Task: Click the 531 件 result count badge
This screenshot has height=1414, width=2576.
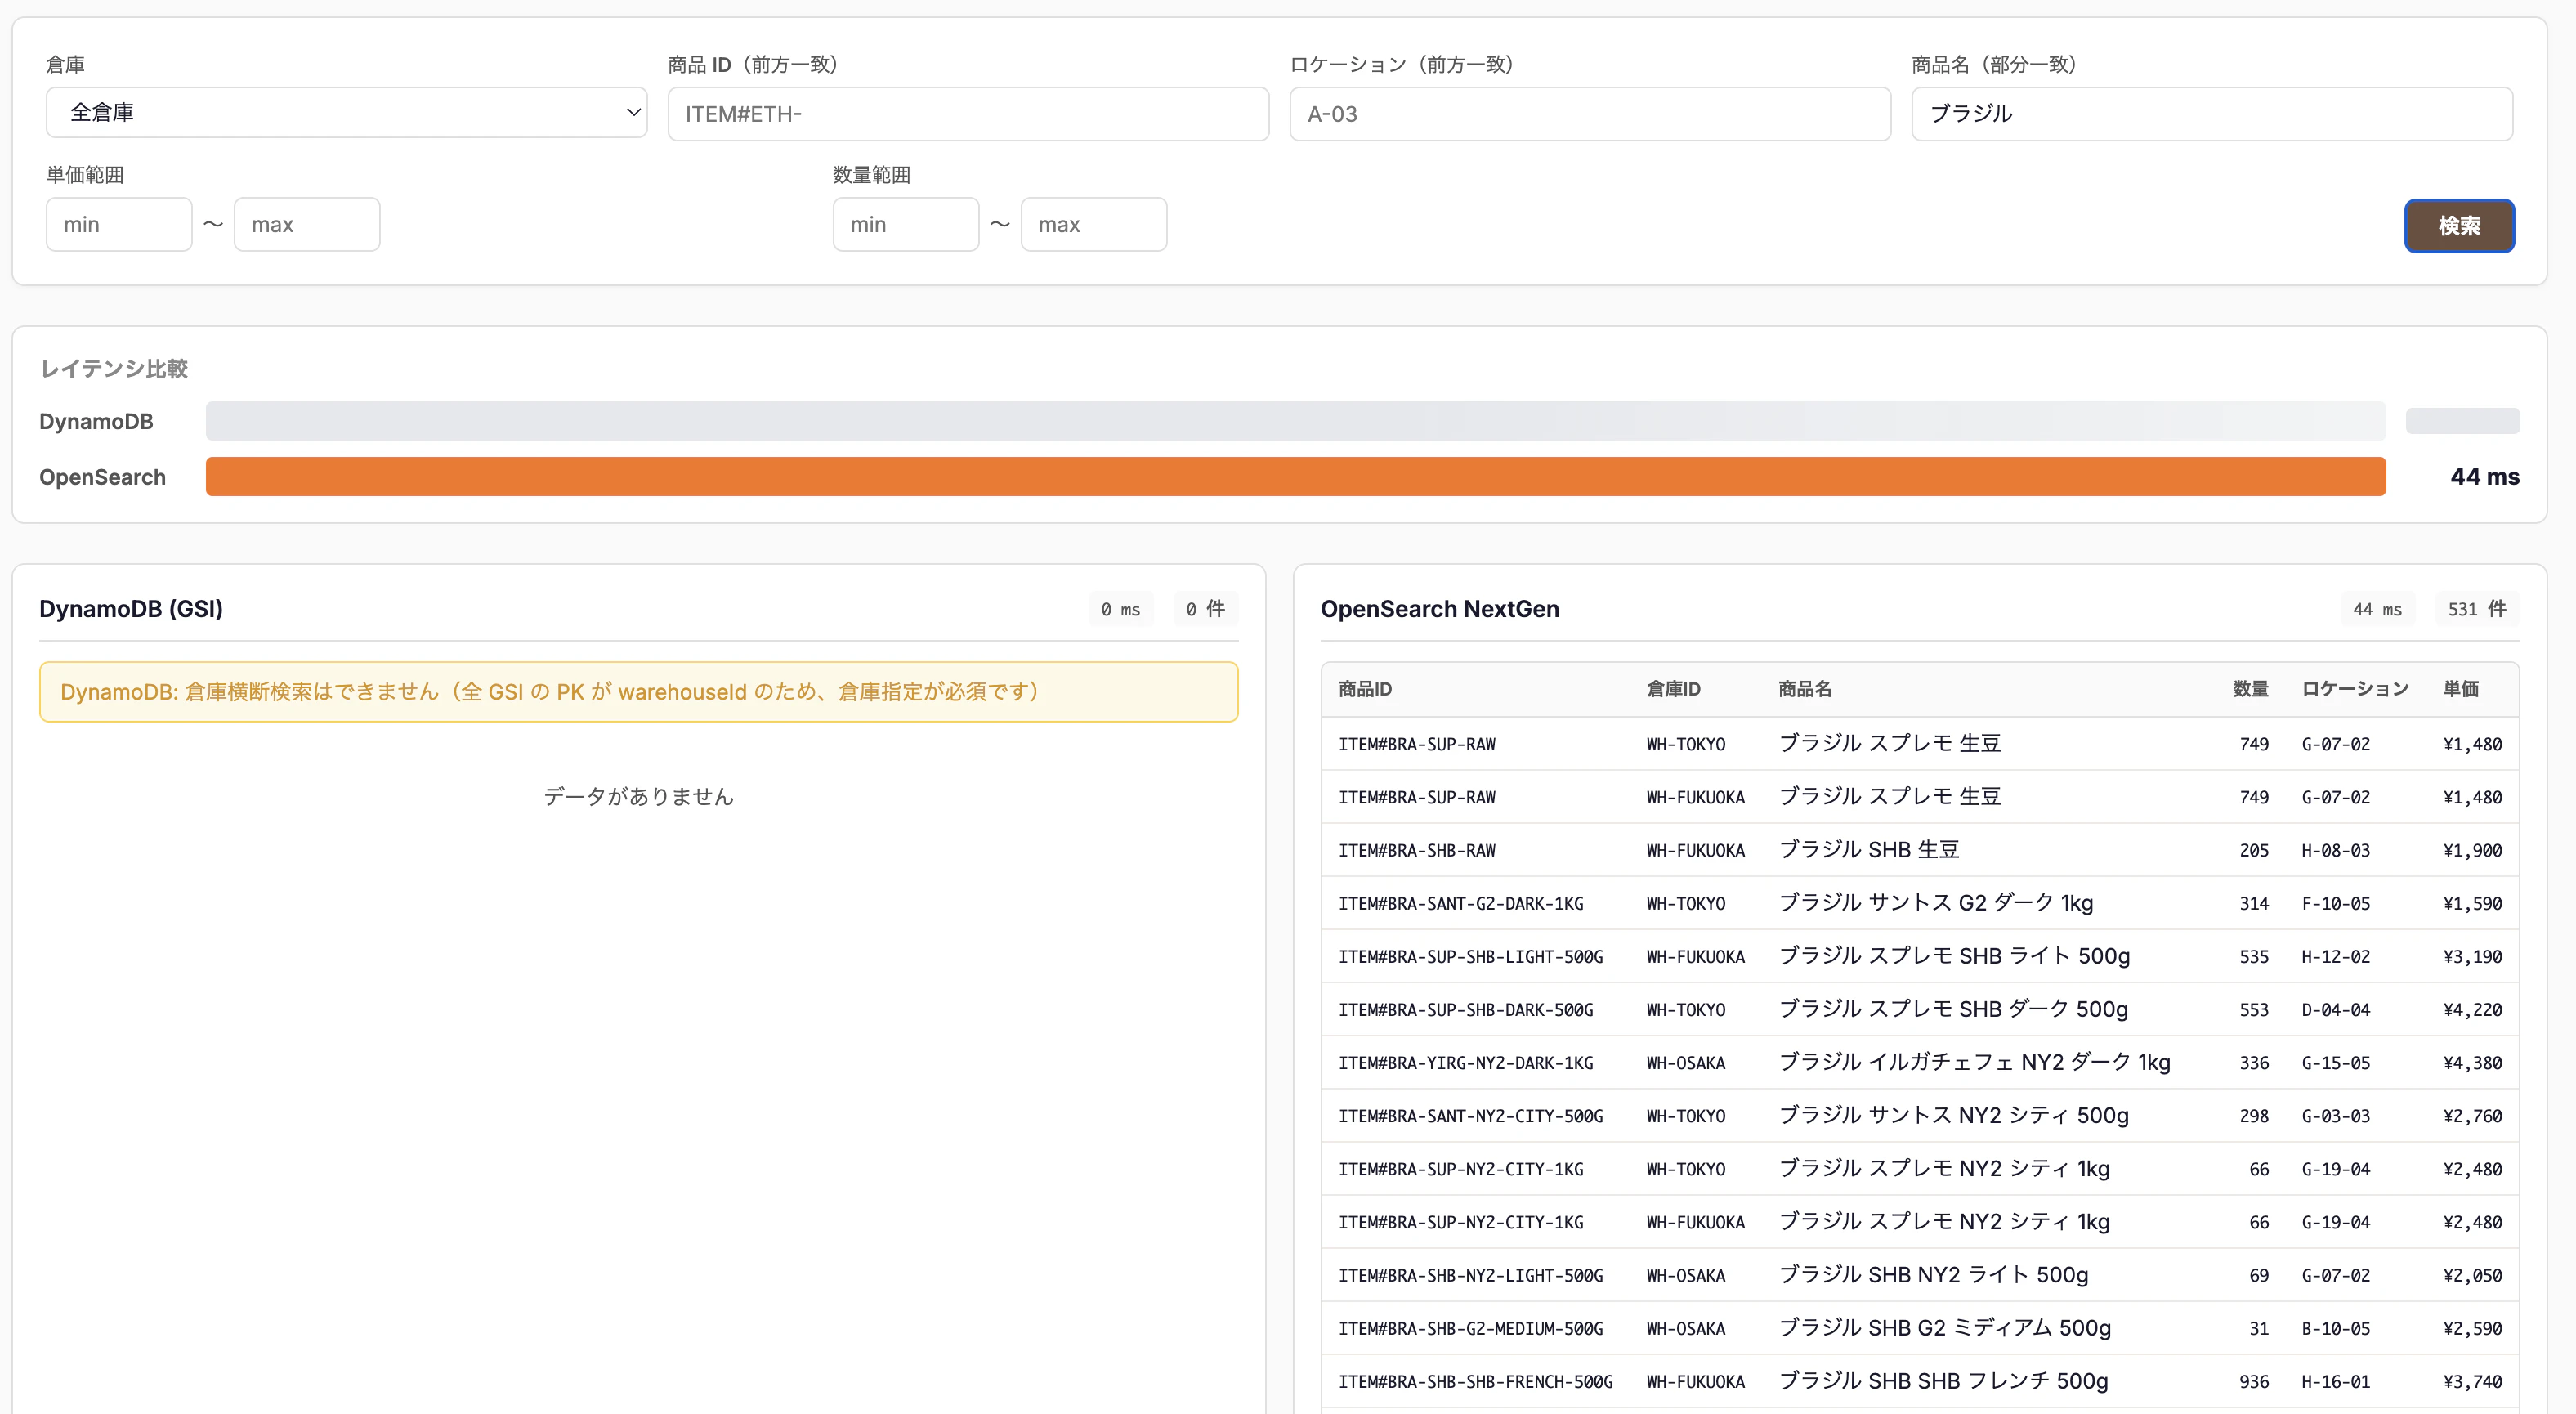Action: tap(2477, 609)
